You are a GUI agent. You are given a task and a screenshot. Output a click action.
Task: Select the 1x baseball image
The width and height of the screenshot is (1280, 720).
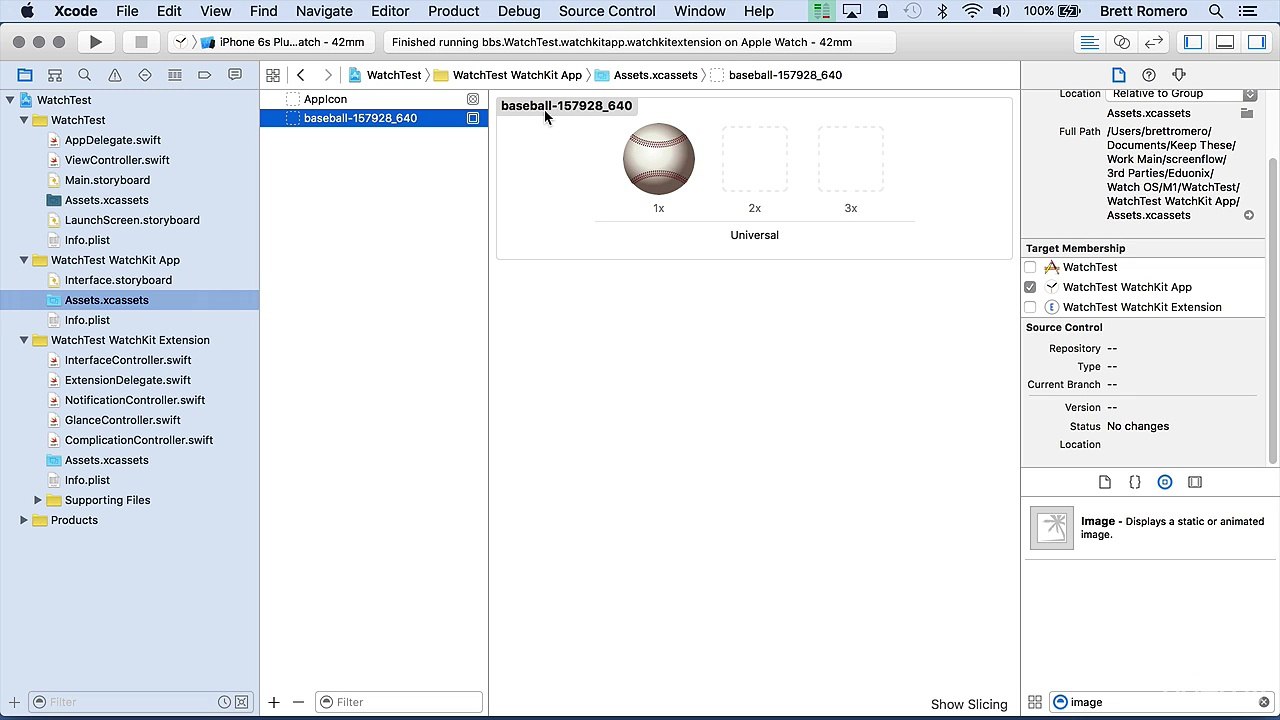point(659,159)
